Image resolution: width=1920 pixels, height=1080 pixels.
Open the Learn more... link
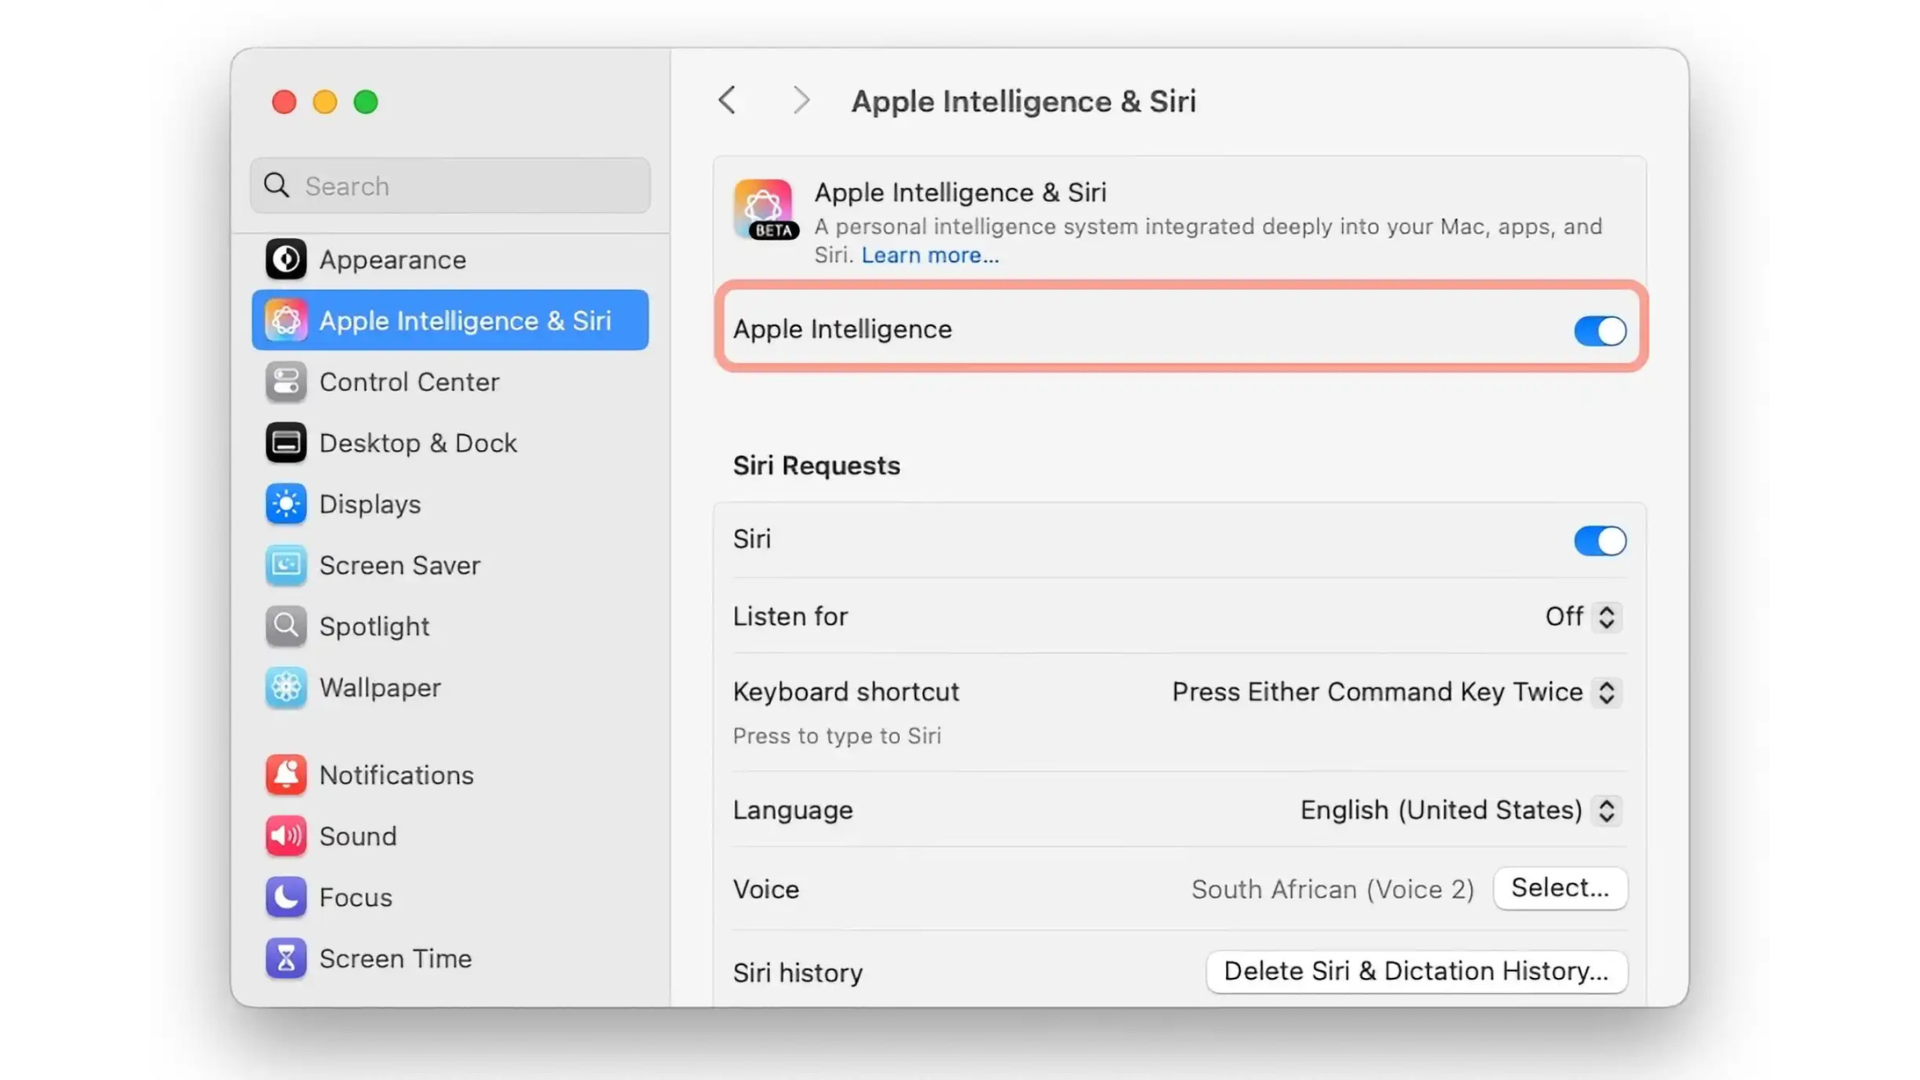click(x=929, y=256)
